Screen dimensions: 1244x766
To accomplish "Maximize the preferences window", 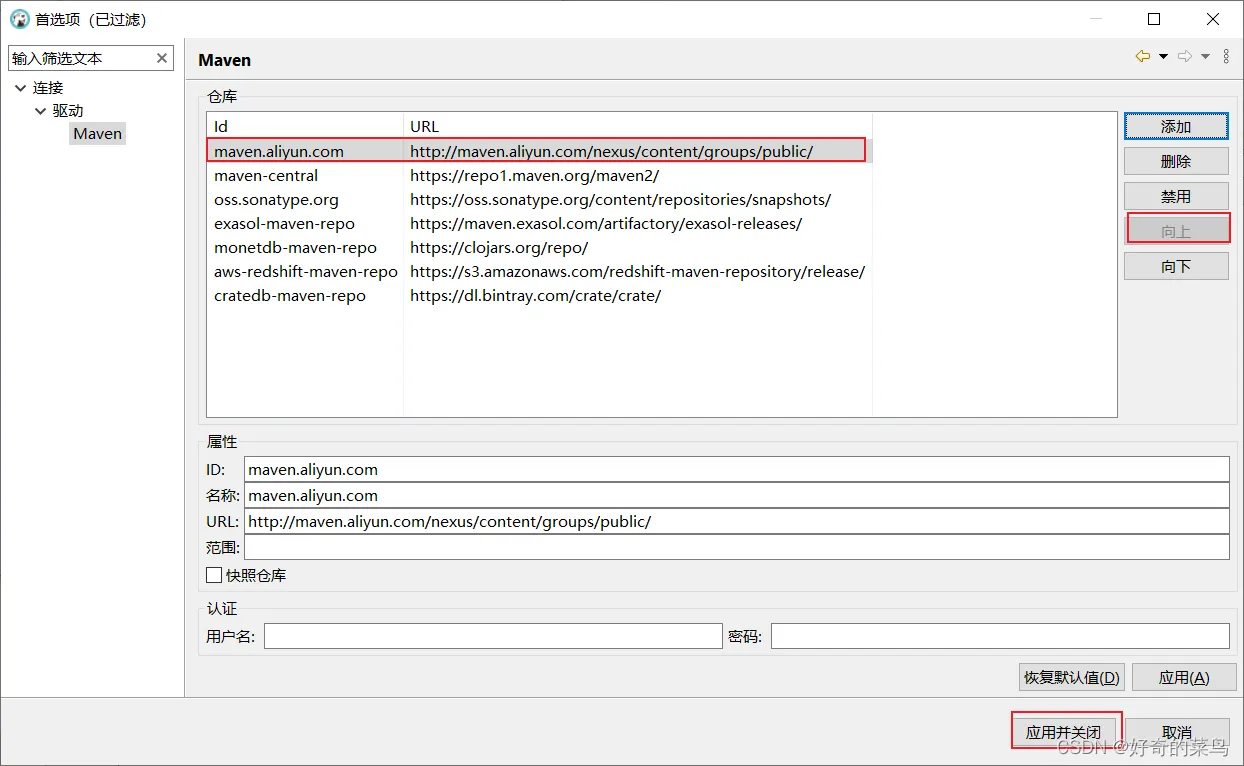I will [x=1154, y=19].
